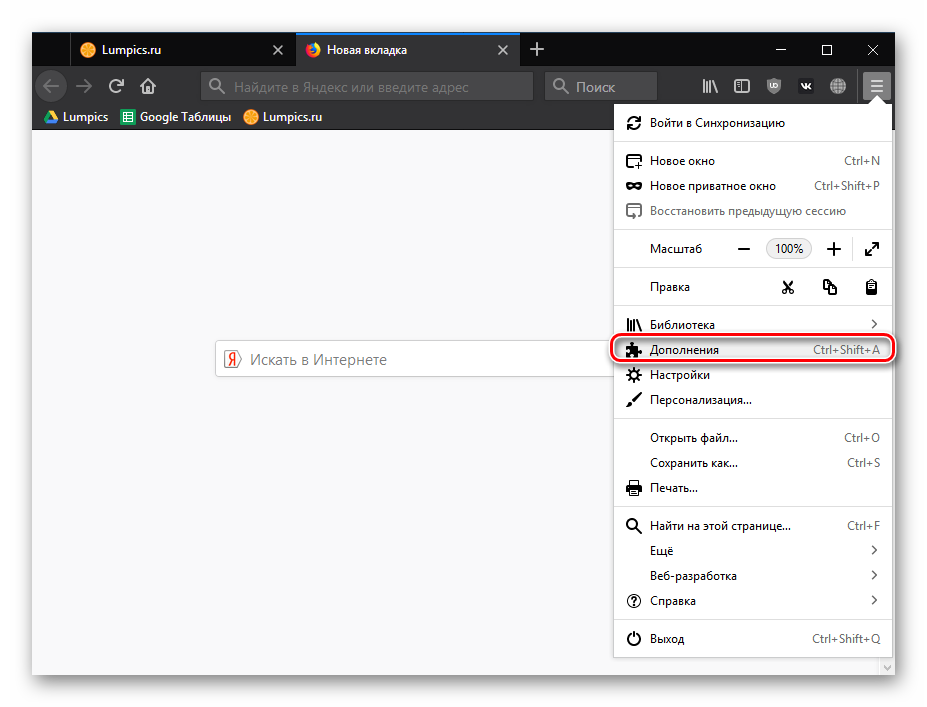927x707 pixels.
Task: Enter full screen with the arrows icon
Action: (871, 249)
